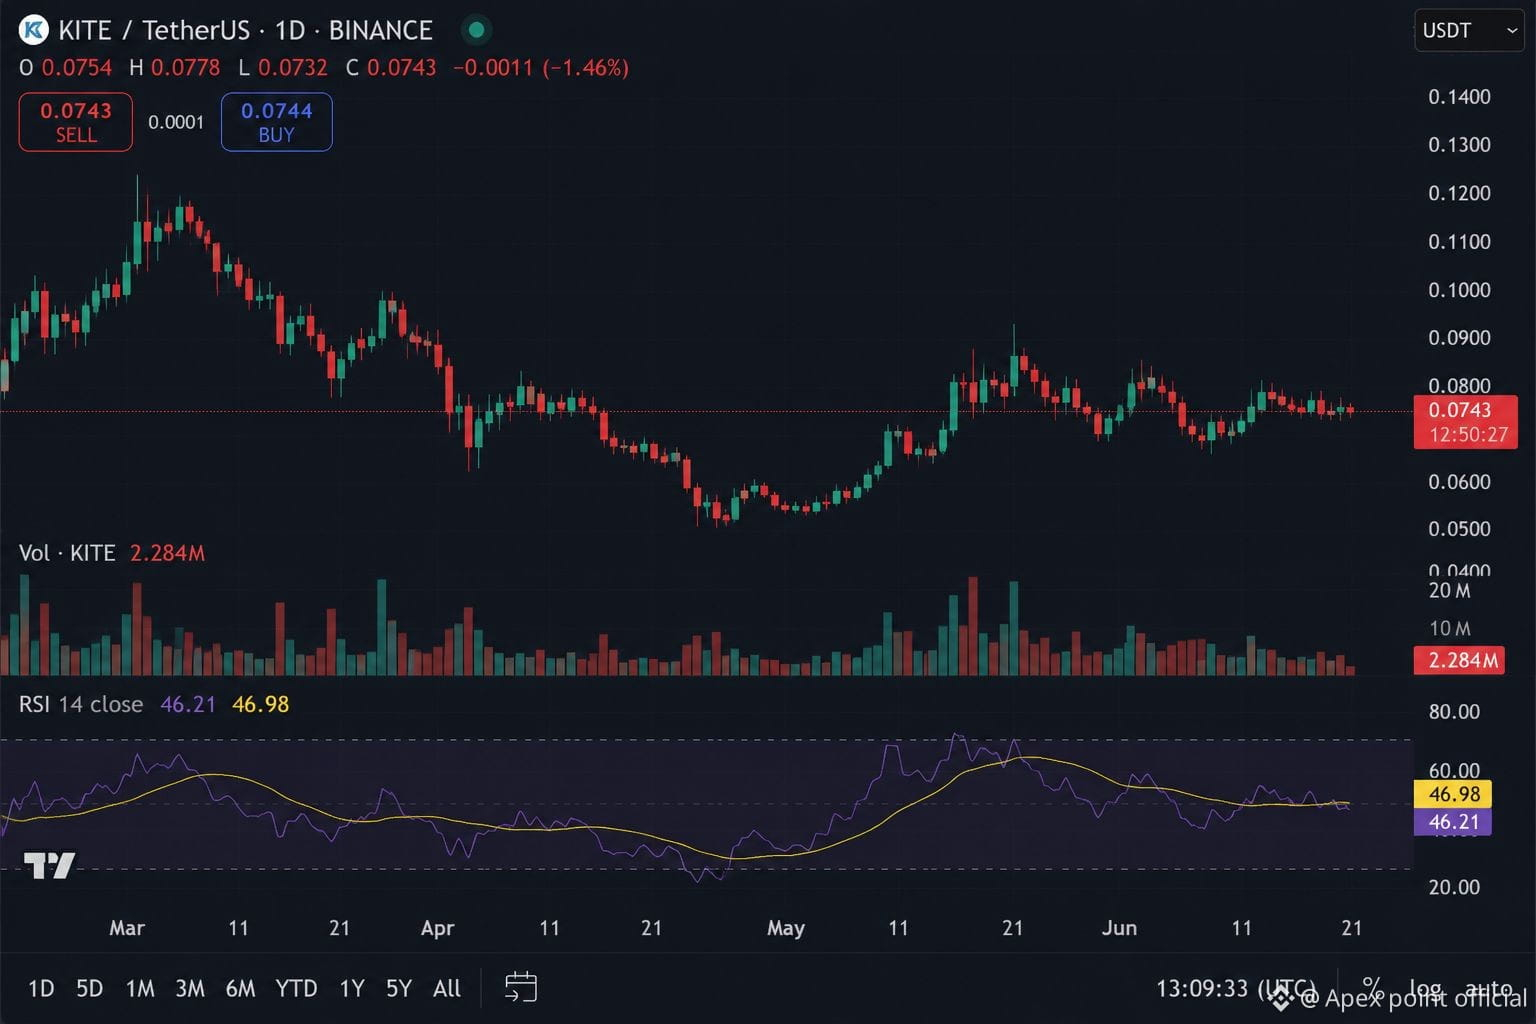The width and height of the screenshot is (1536, 1024).
Task: Click the 0.0744 BUY button
Action: [x=276, y=122]
